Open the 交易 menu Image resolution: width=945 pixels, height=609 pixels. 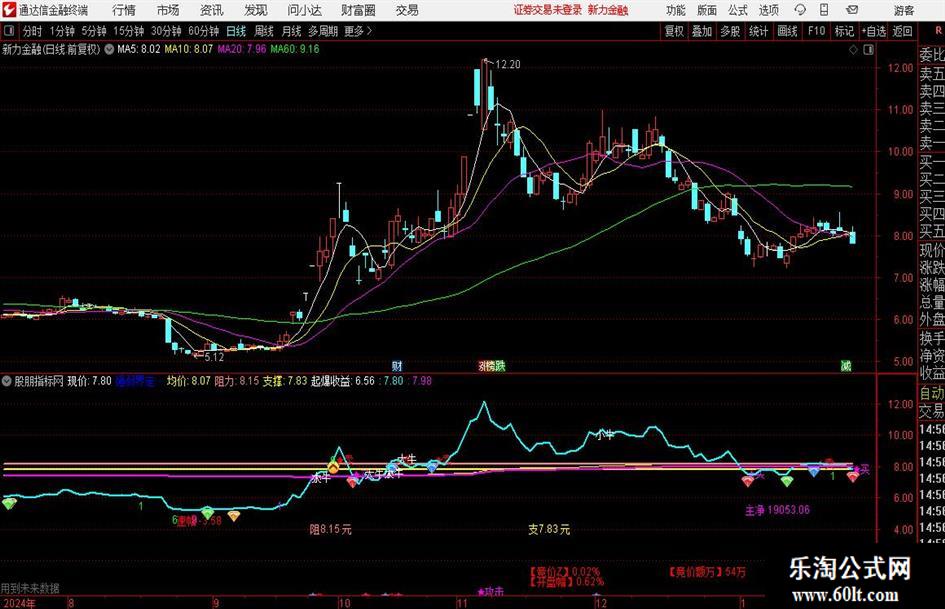tap(407, 10)
